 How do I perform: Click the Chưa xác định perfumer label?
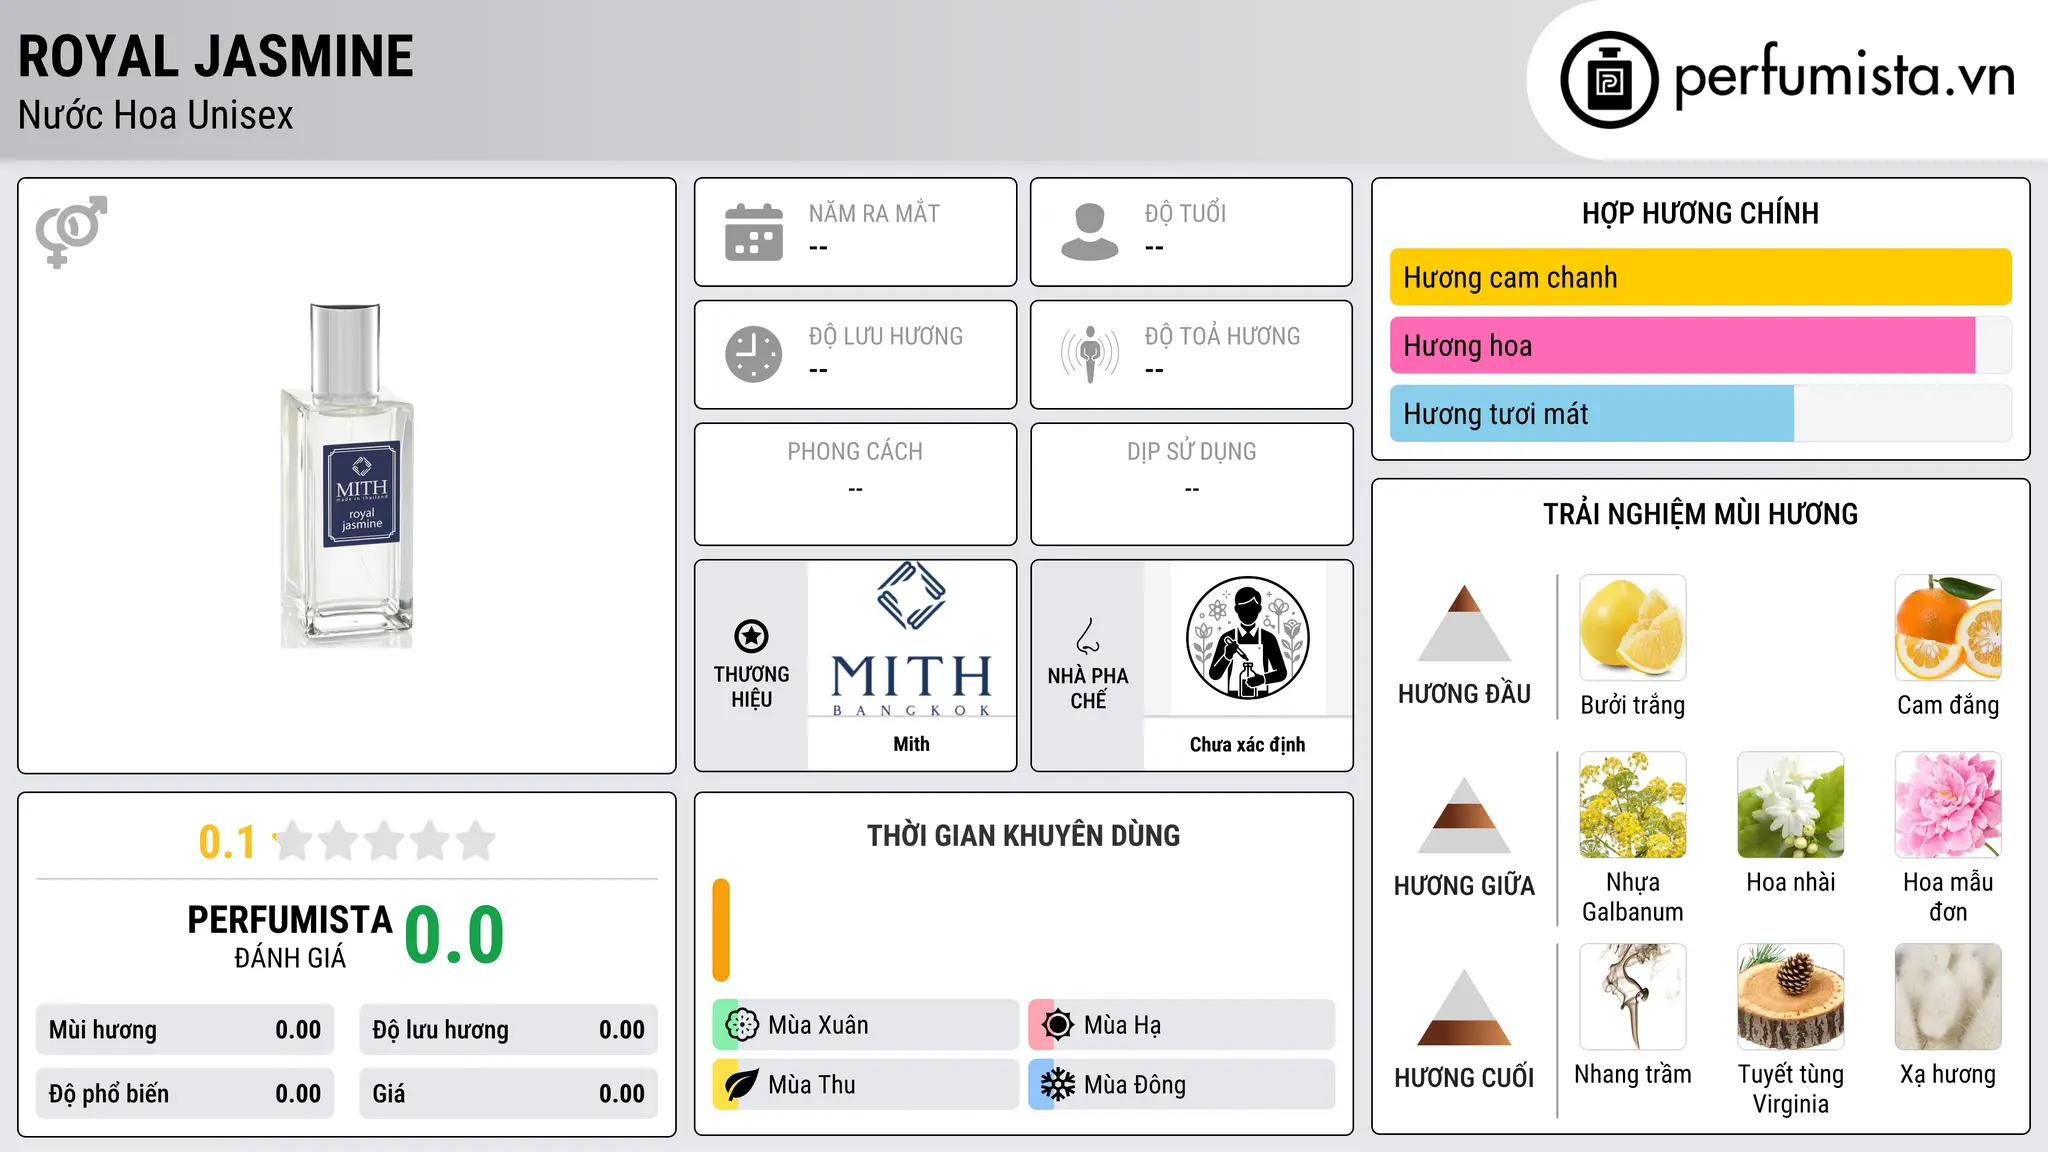click(x=1247, y=744)
